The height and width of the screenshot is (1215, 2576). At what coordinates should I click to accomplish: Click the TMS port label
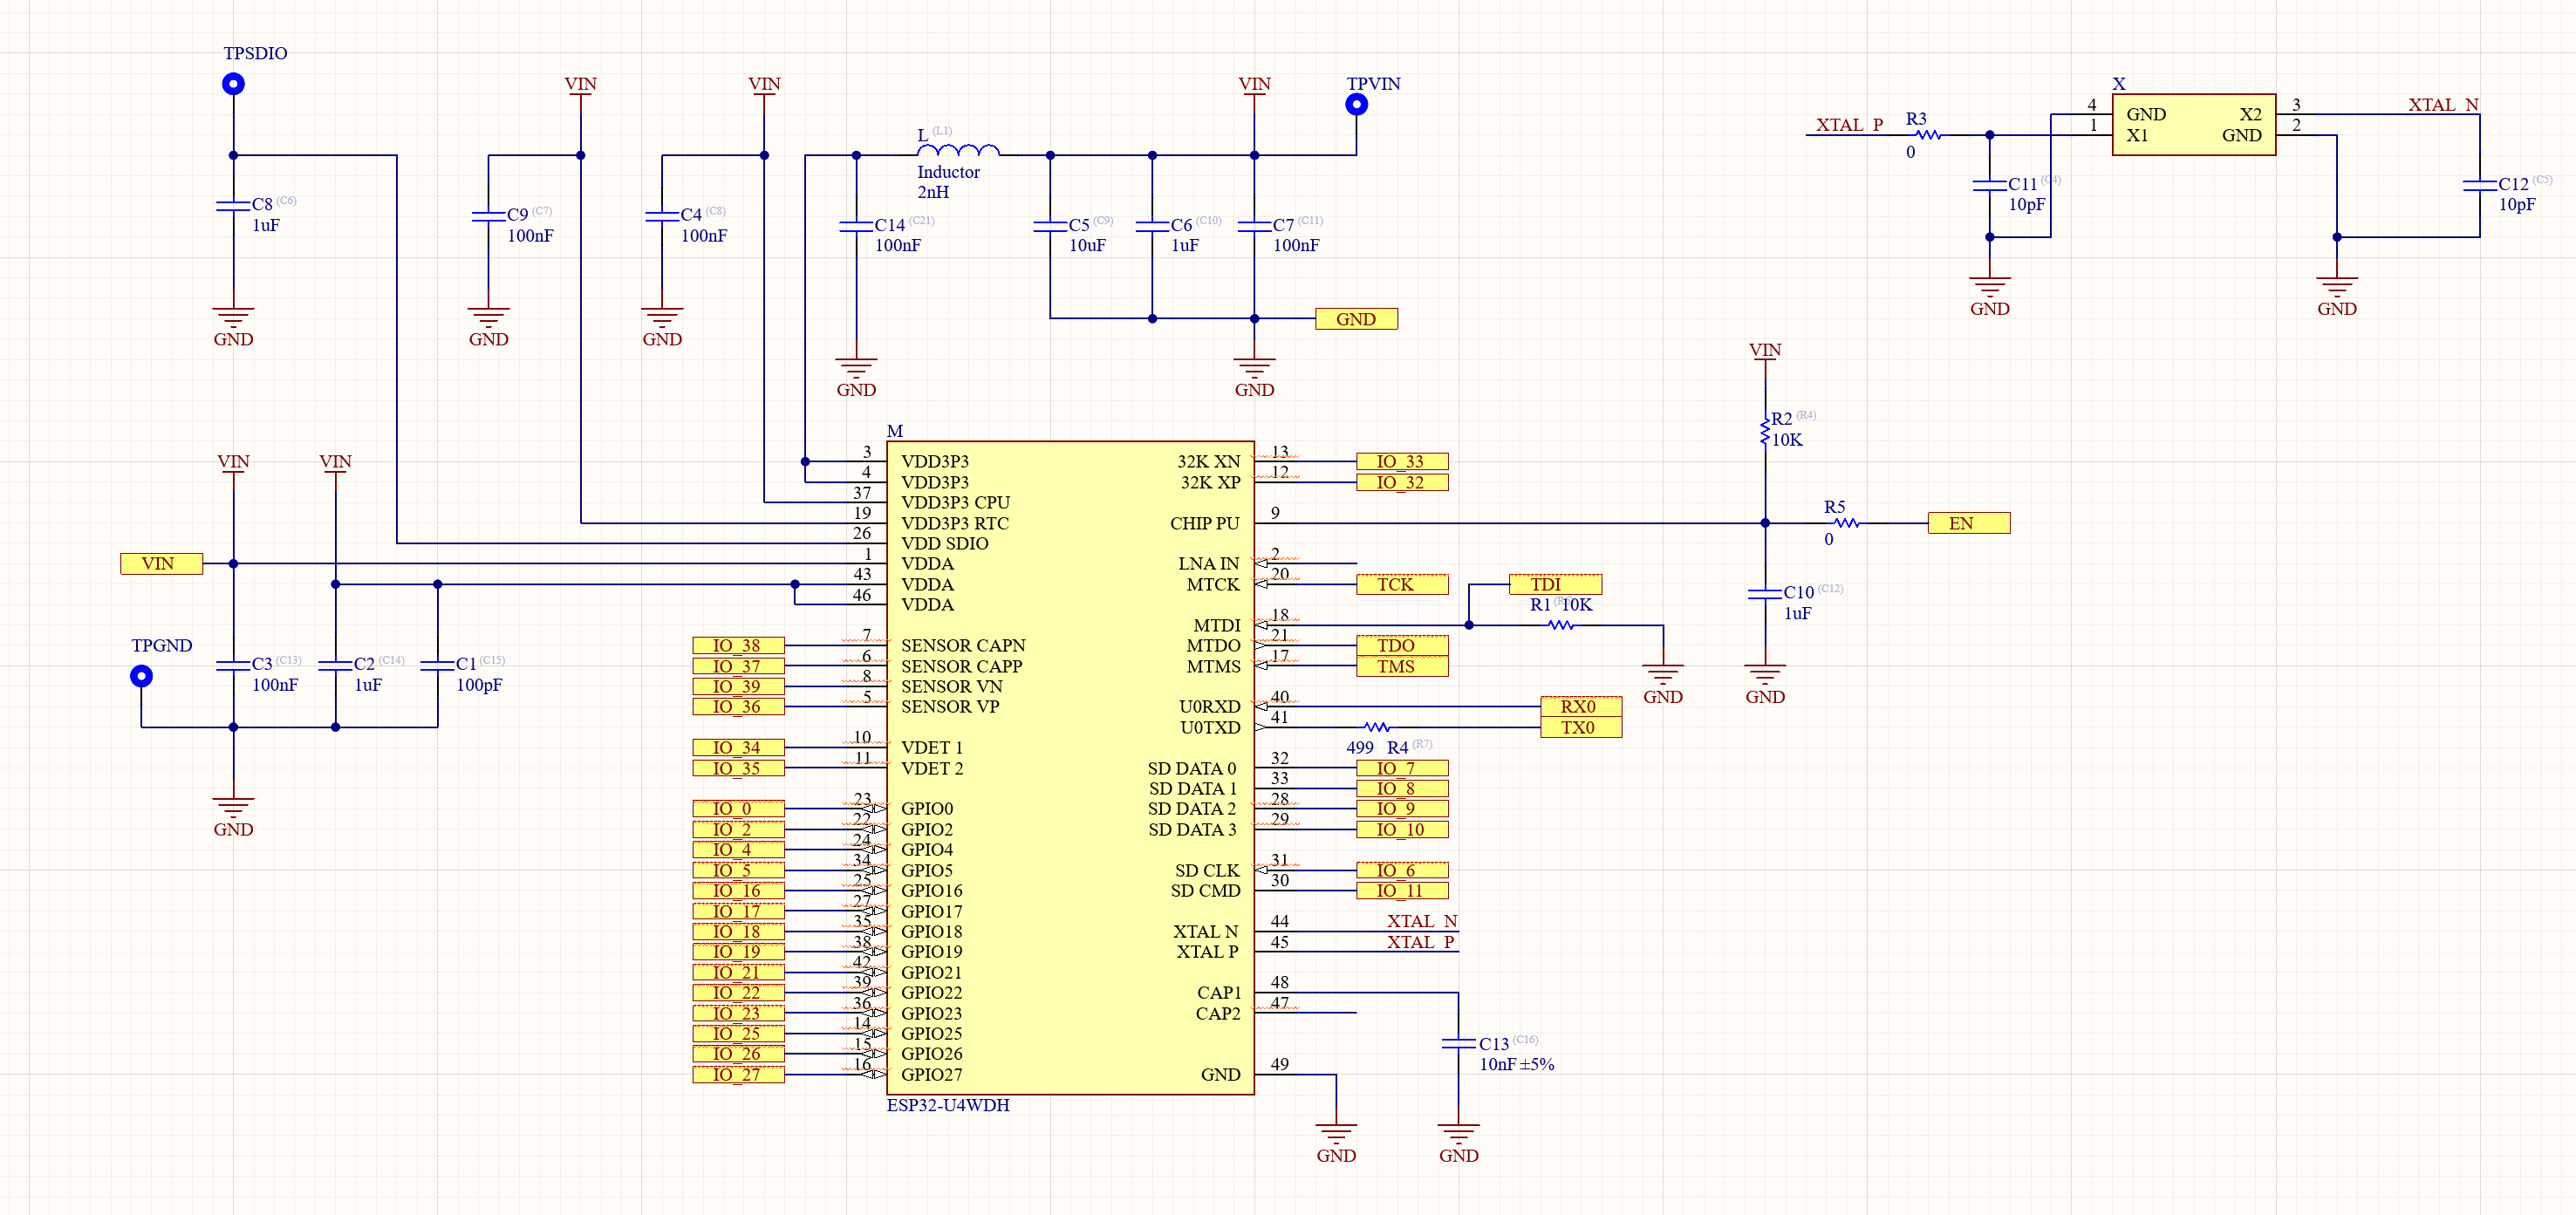tap(1402, 666)
